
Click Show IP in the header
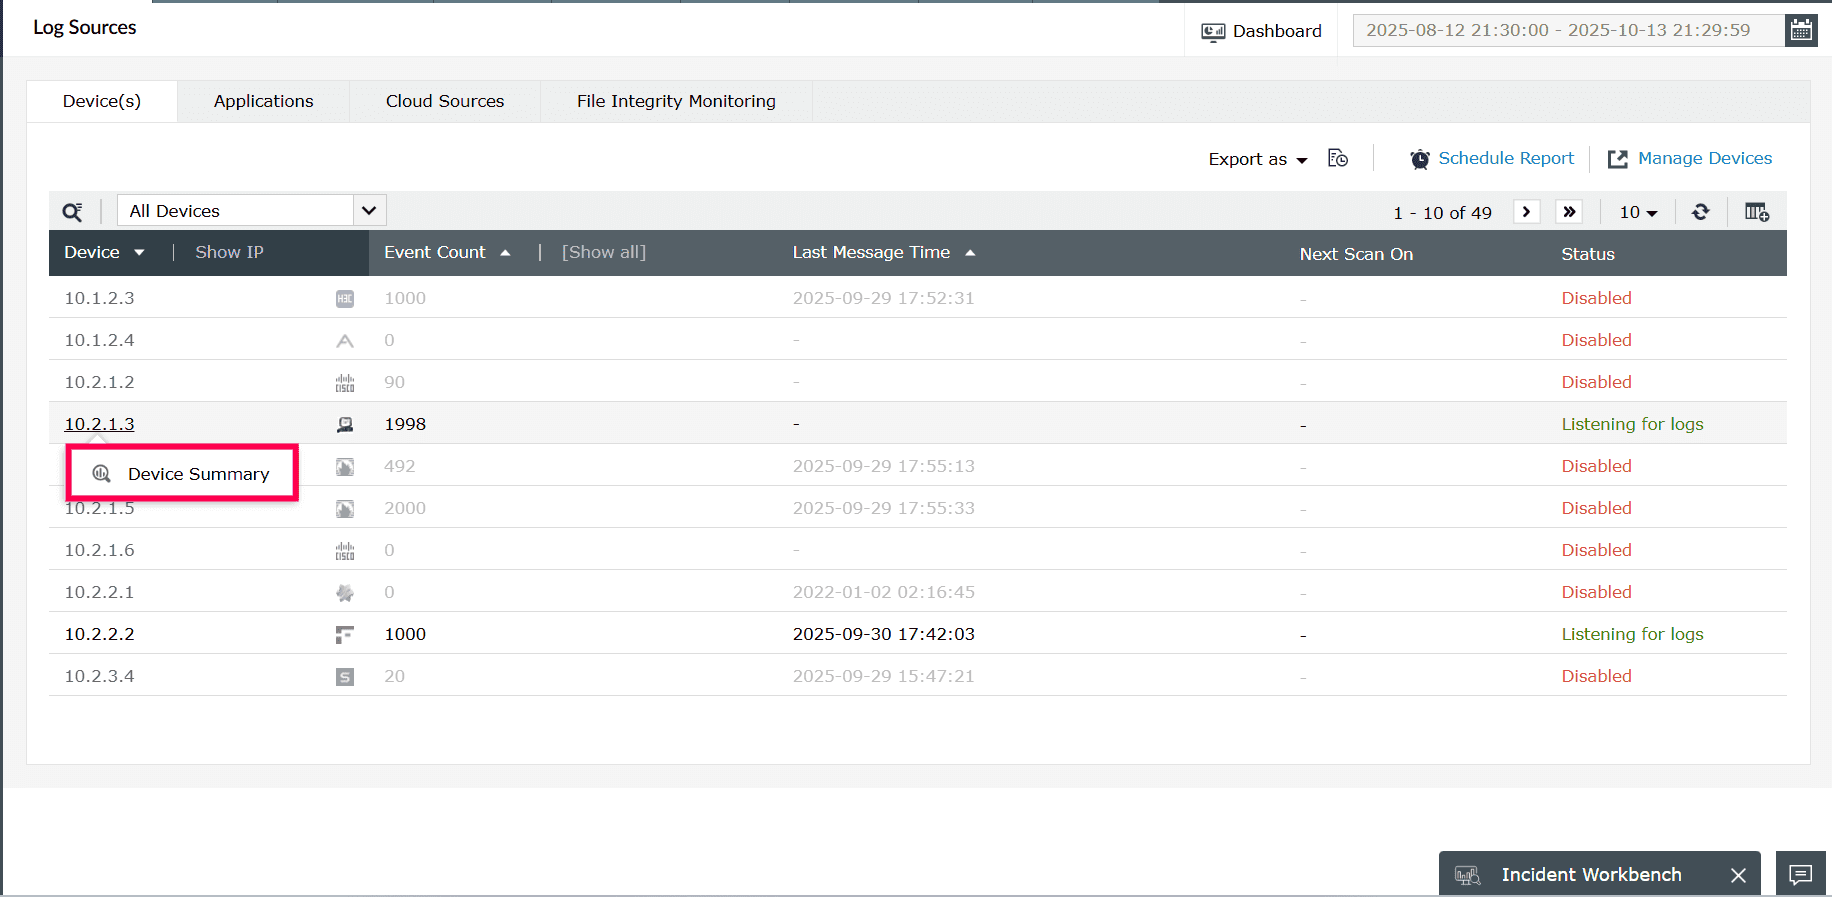click(229, 252)
